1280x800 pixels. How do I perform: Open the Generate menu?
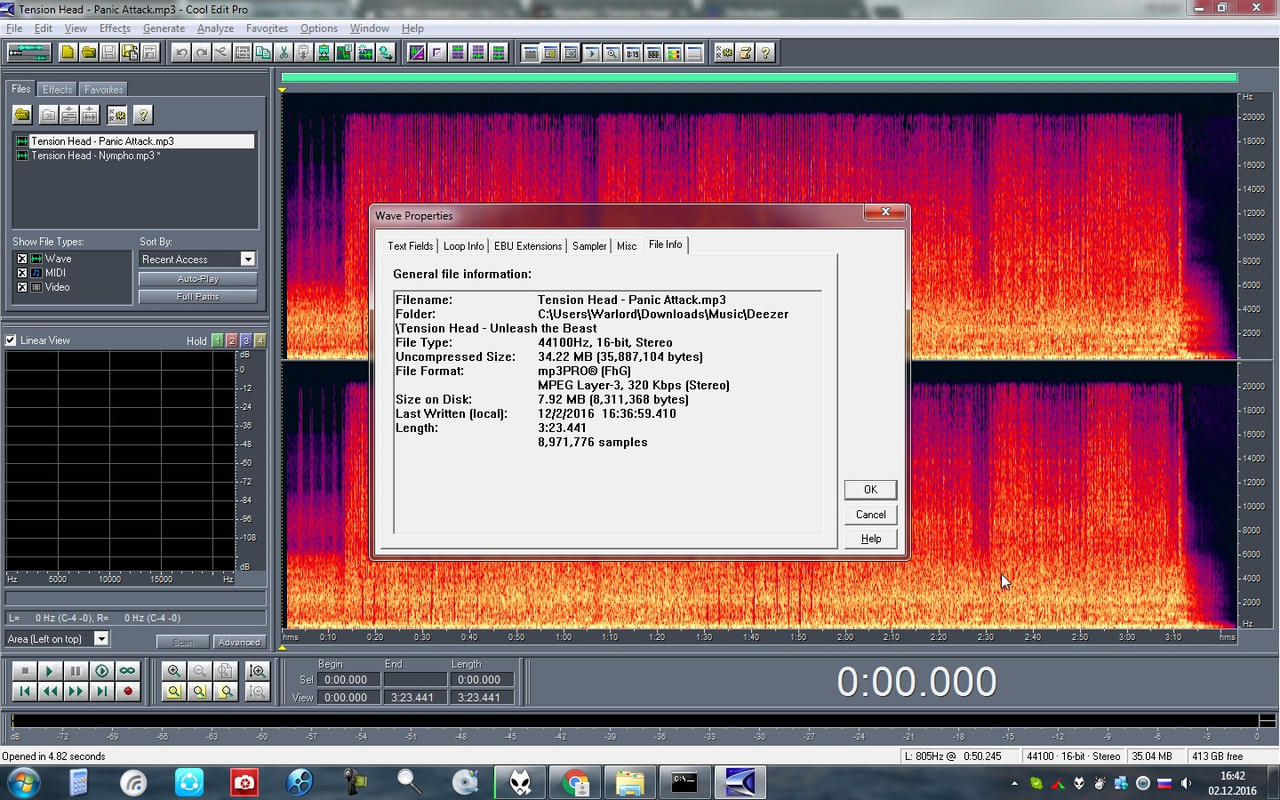164,28
